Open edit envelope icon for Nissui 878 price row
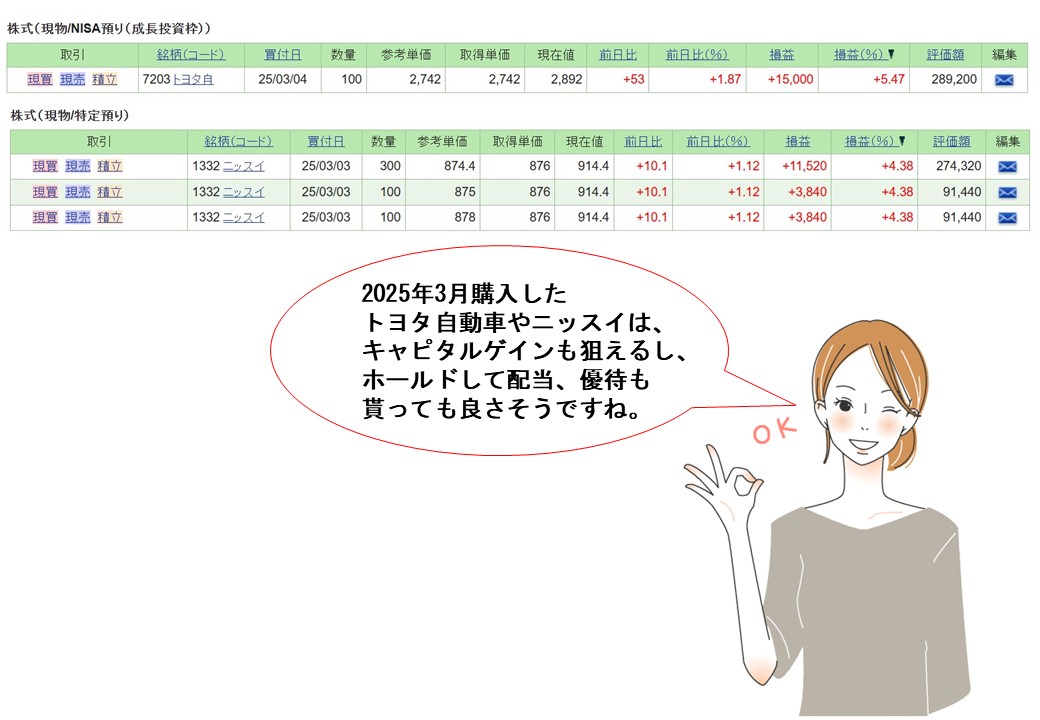This screenshot has height=720, width=1040. coord(1007,217)
